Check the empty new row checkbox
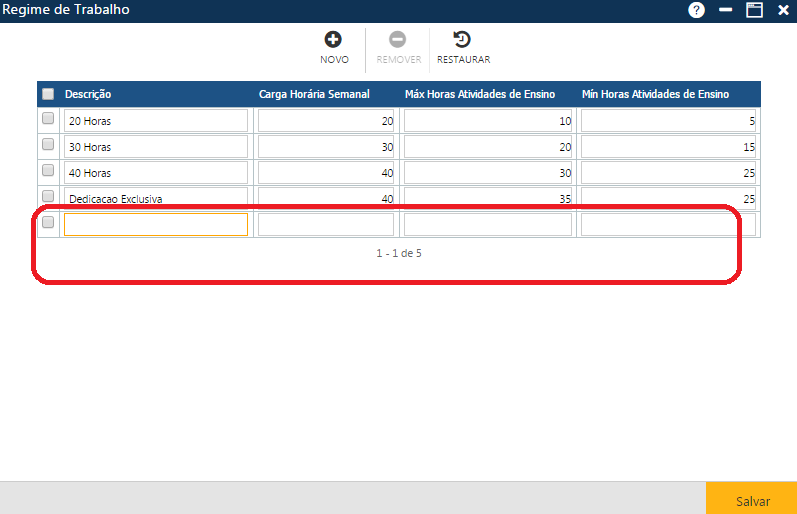Screen dimensions: 797x514 pyautogui.click(x=48, y=223)
